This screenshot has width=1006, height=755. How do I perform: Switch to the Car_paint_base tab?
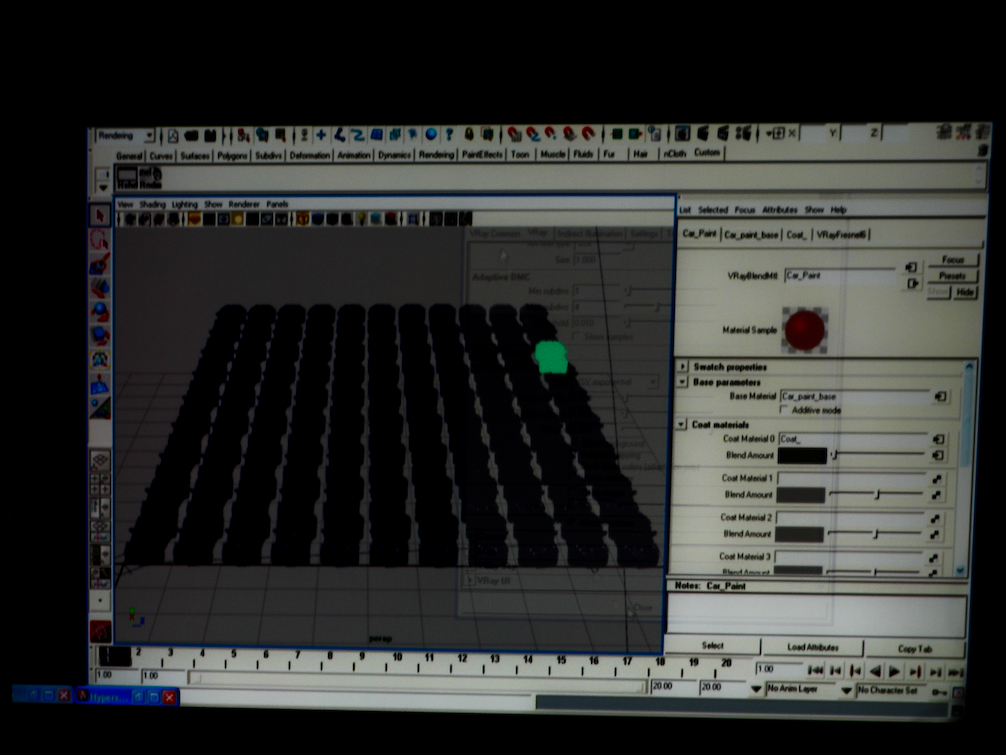coord(751,235)
